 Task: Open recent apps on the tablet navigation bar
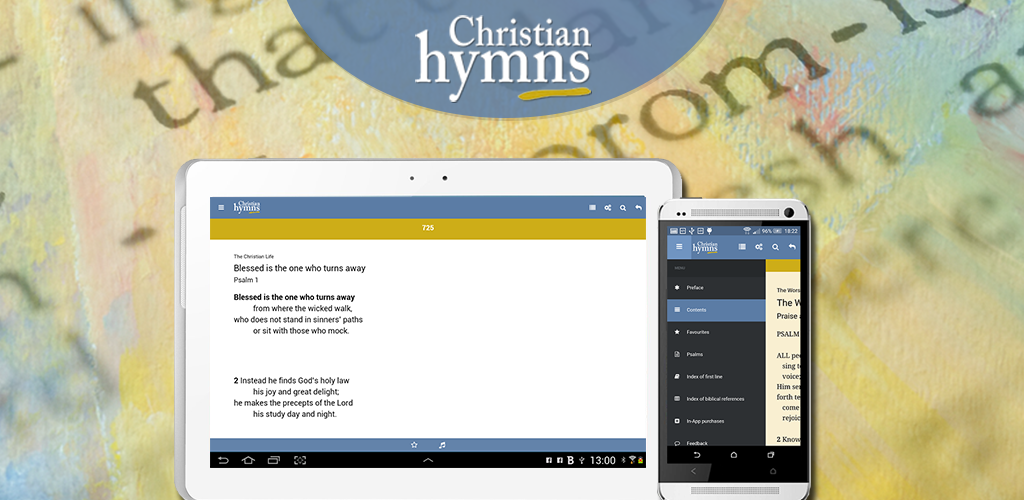274,460
